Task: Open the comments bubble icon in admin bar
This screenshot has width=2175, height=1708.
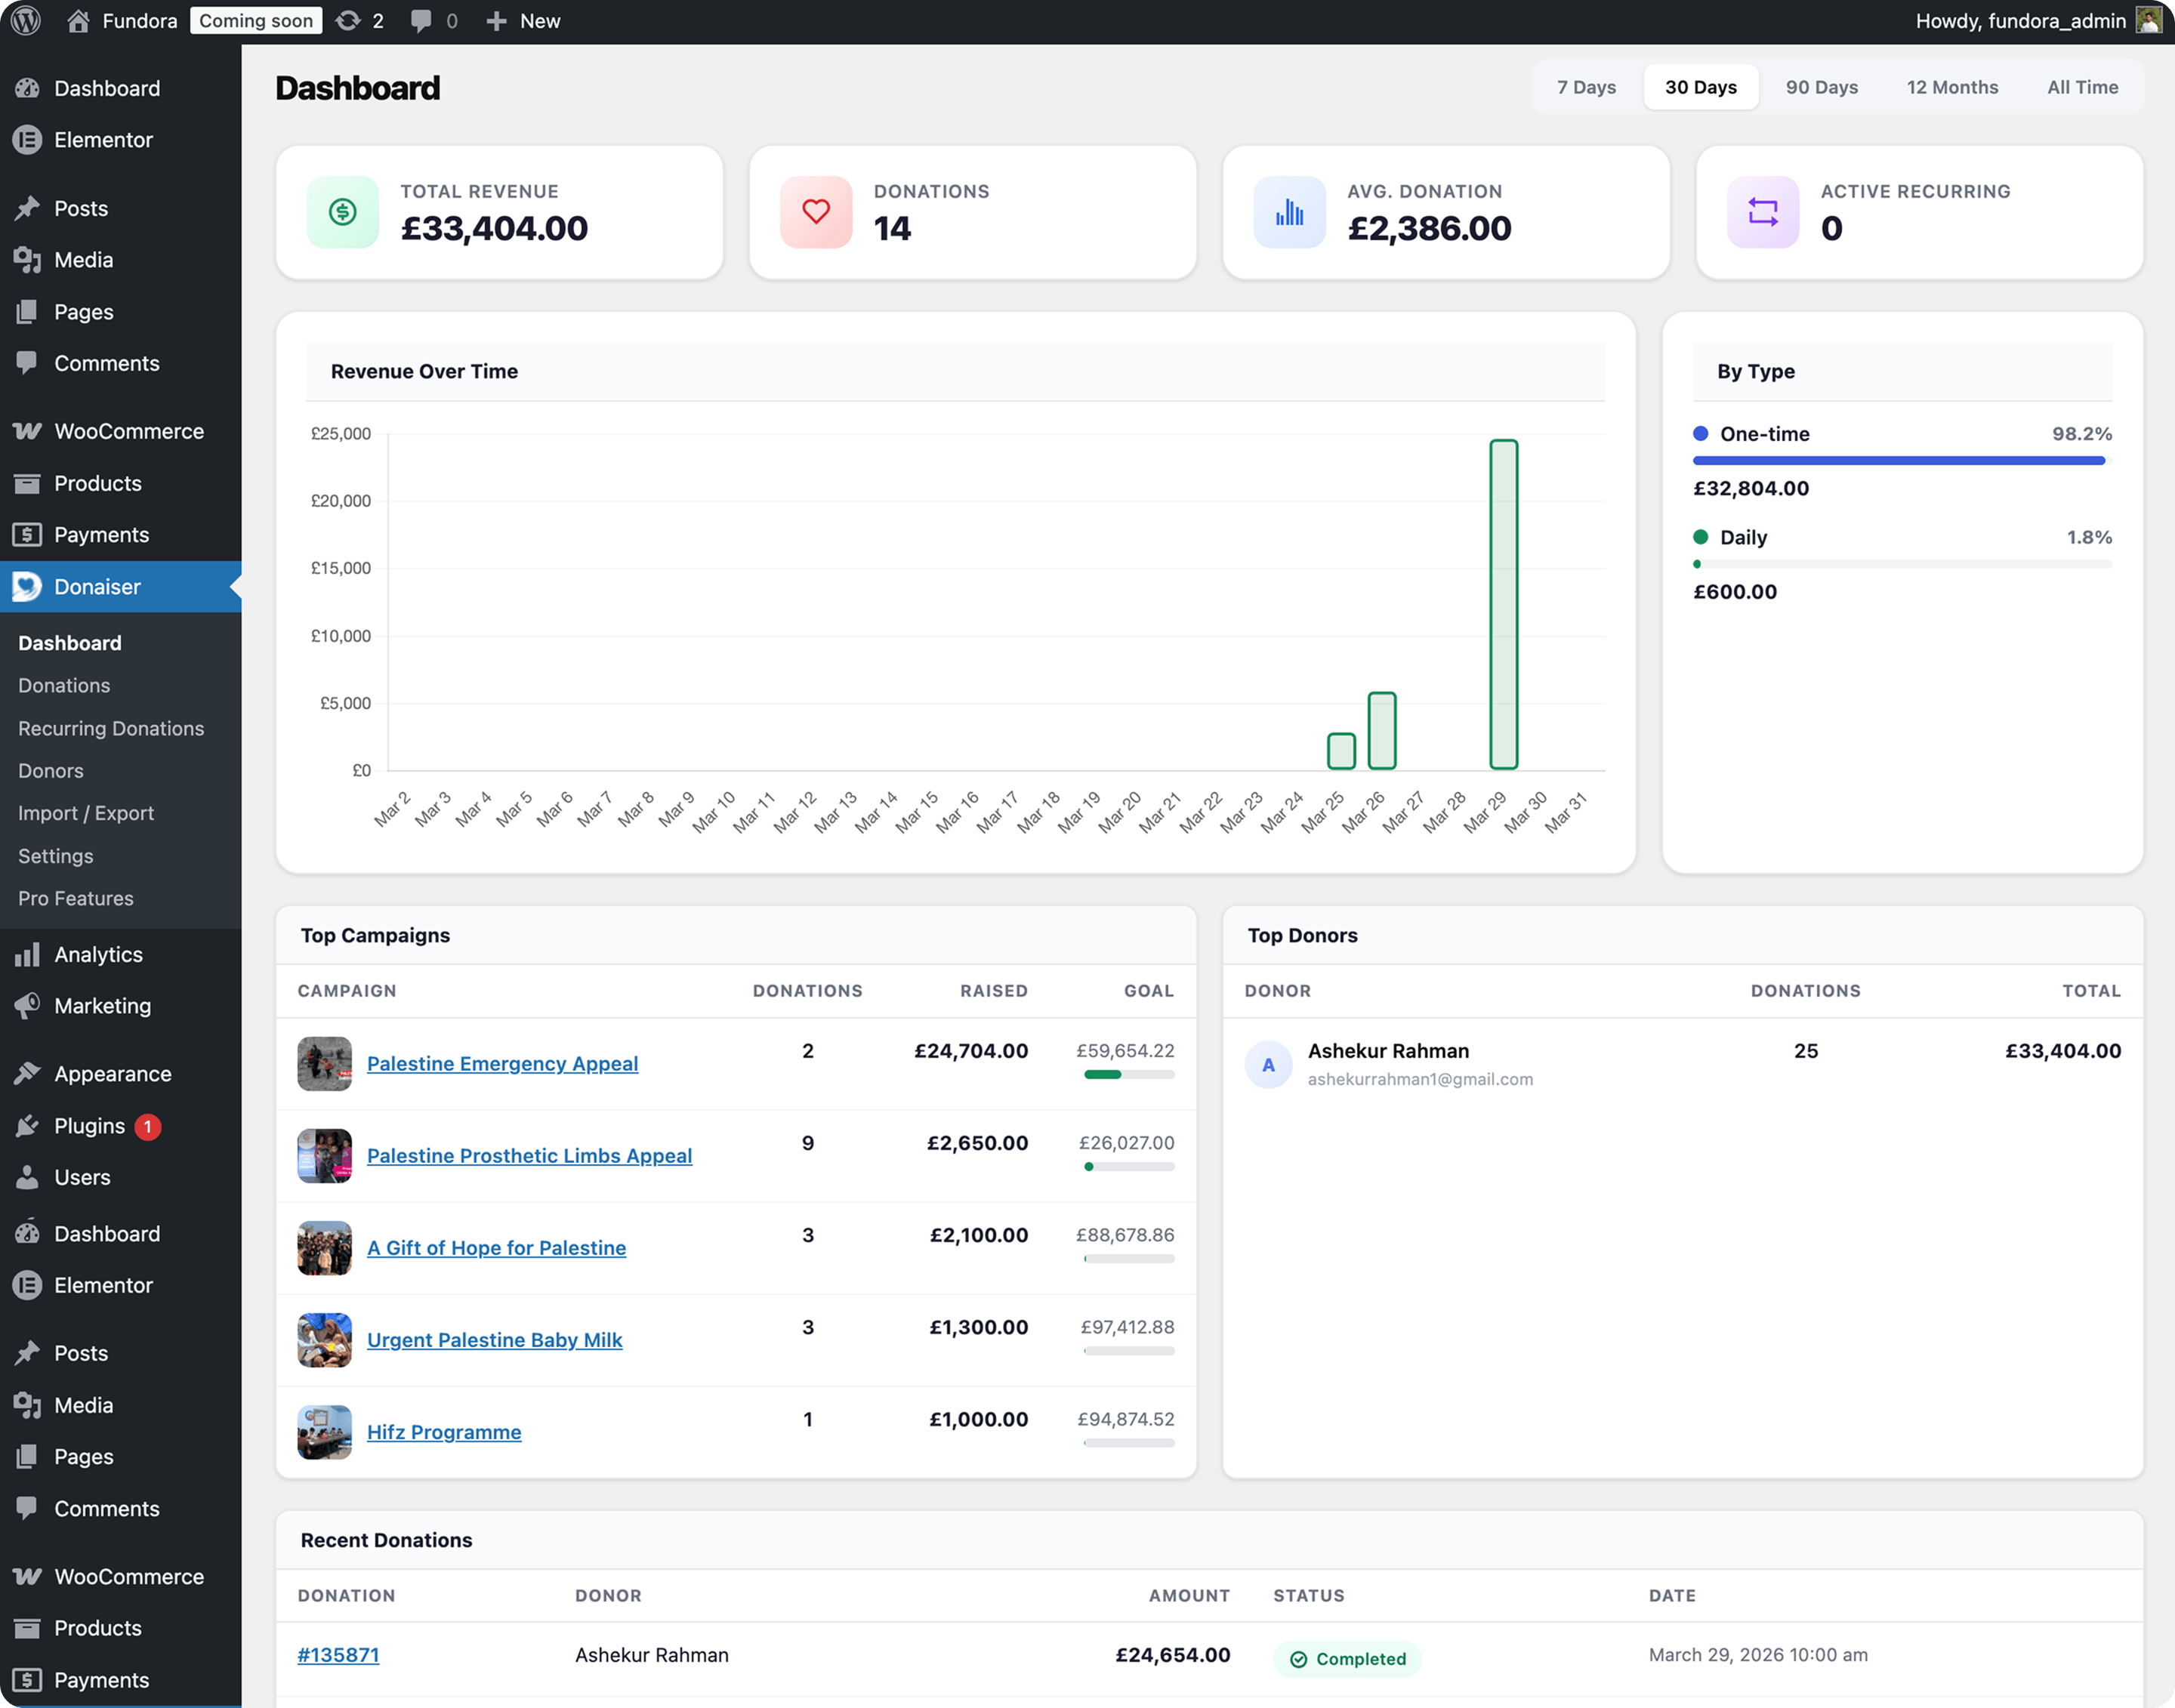Action: pyautogui.click(x=421, y=20)
